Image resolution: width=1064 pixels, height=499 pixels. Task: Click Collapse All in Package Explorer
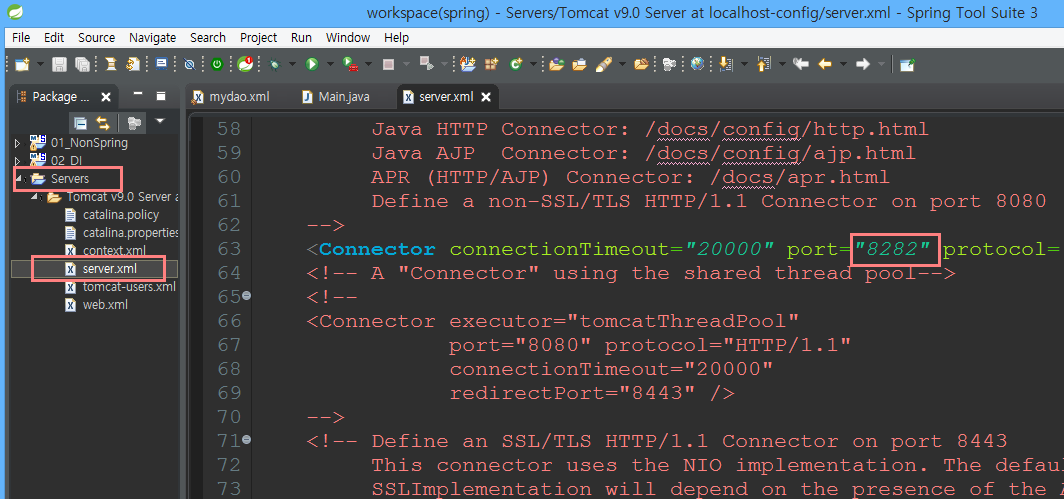coord(81,123)
